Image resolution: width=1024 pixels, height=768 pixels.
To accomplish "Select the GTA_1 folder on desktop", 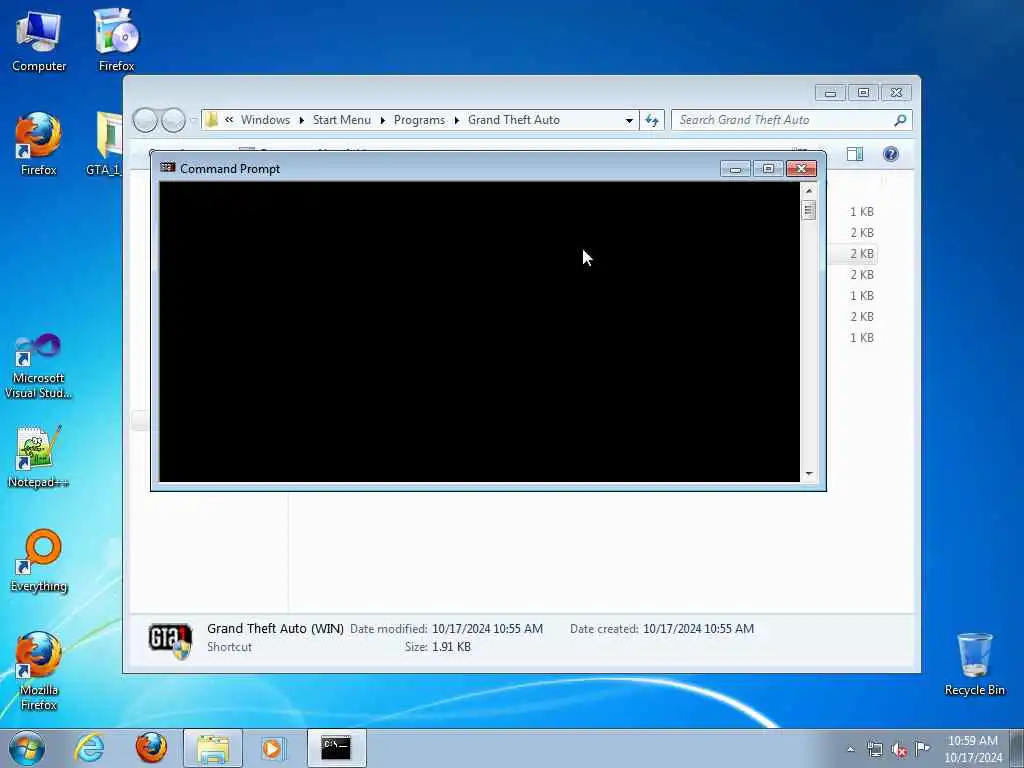I will pyautogui.click(x=105, y=144).
